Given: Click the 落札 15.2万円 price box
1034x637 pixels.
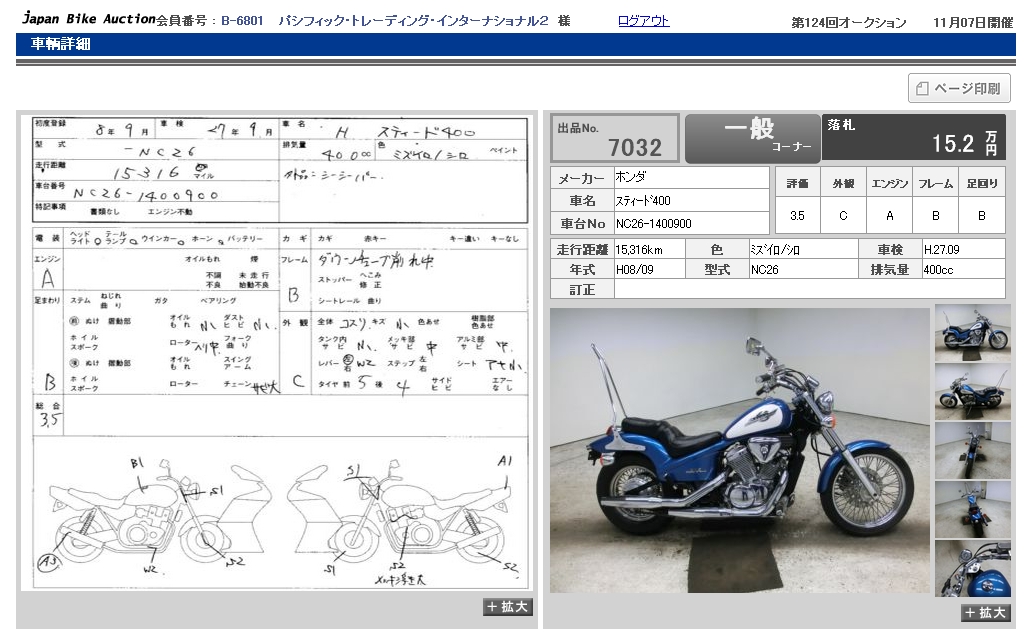Looking at the screenshot, I should click(913, 138).
